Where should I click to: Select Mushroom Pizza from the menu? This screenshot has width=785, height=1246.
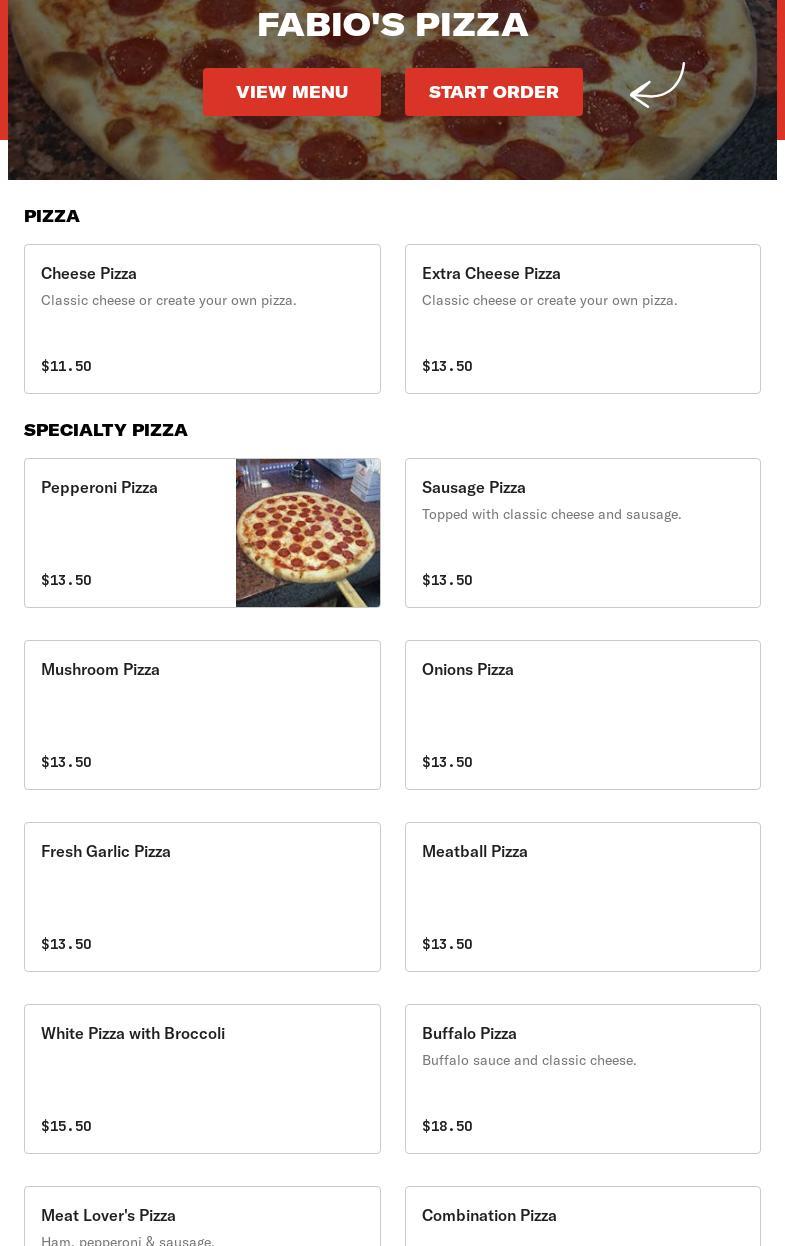coord(202,714)
